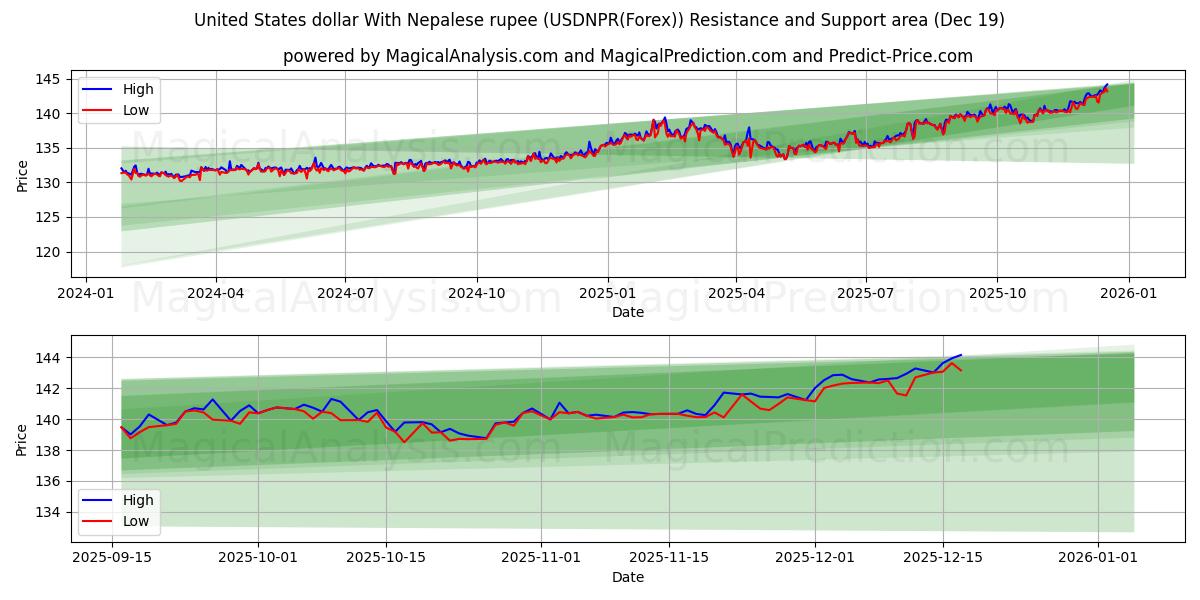Toggle the High line in top chart legend
This screenshot has height=600, width=1200.
click(x=140, y=89)
